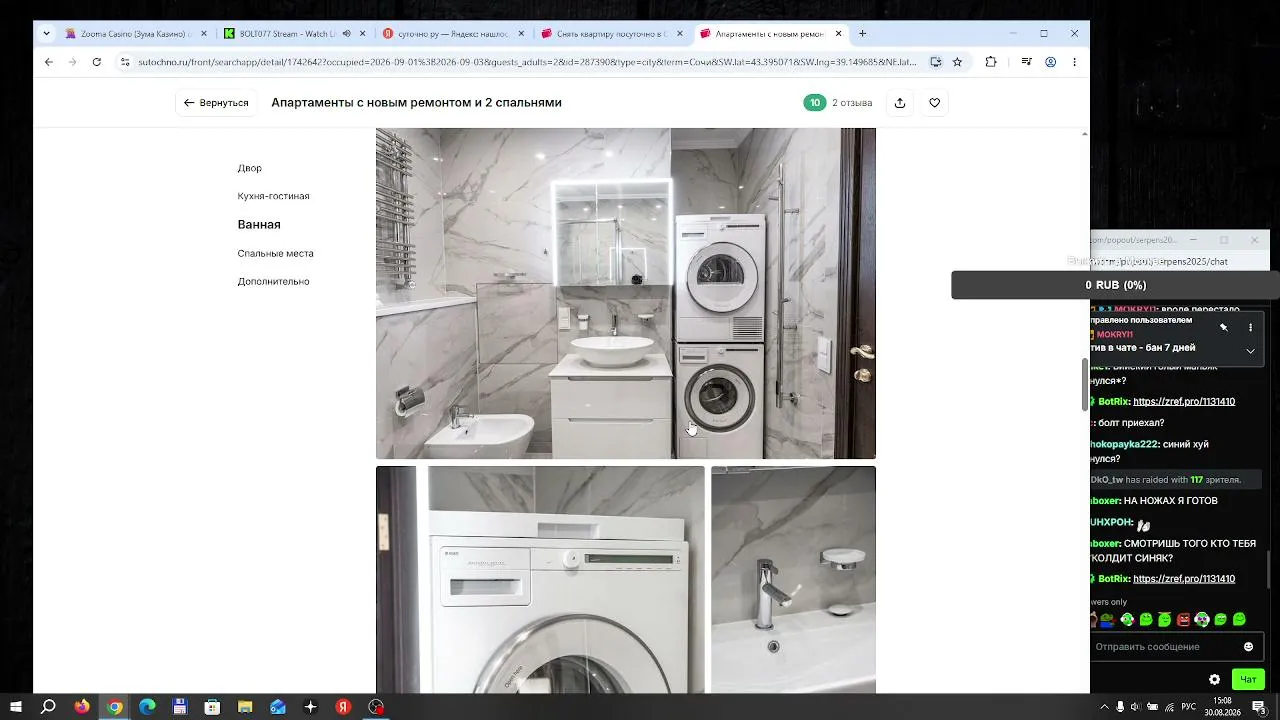1280x720 pixels.
Task: Click the green rating badge 10
Action: pos(815,103)
